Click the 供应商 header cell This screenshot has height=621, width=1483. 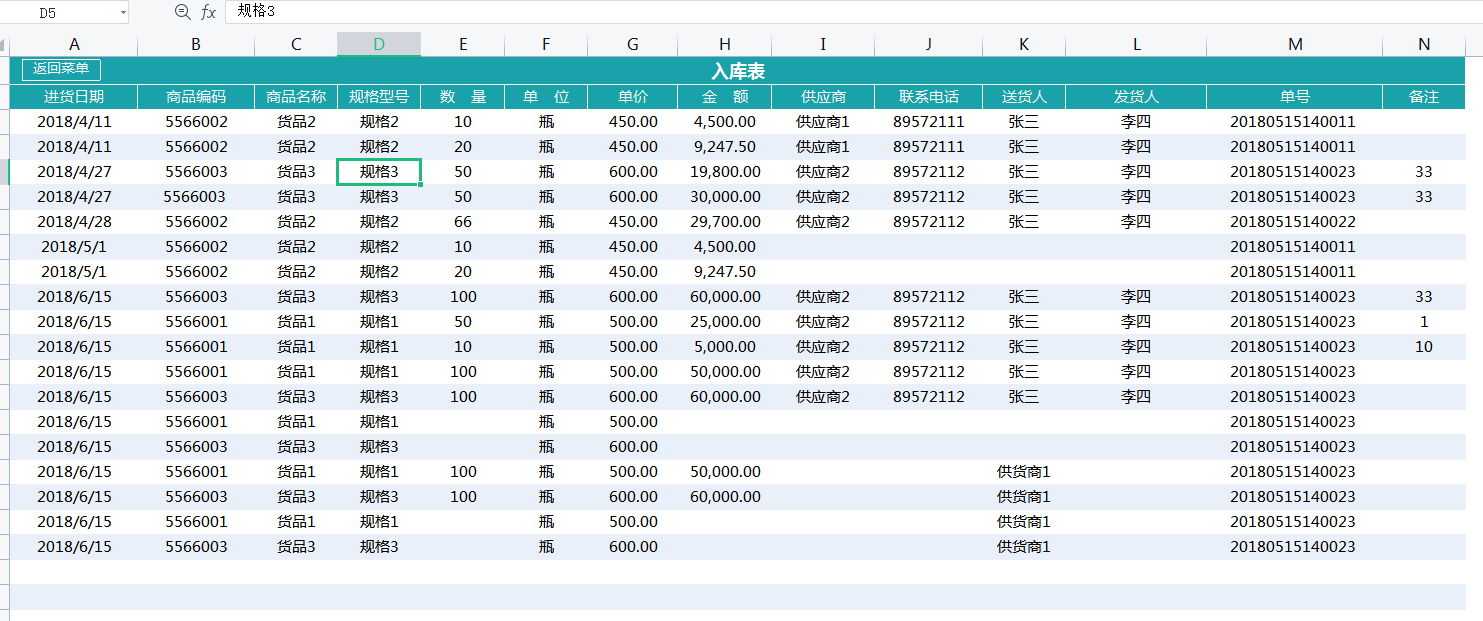pos(823,97)
